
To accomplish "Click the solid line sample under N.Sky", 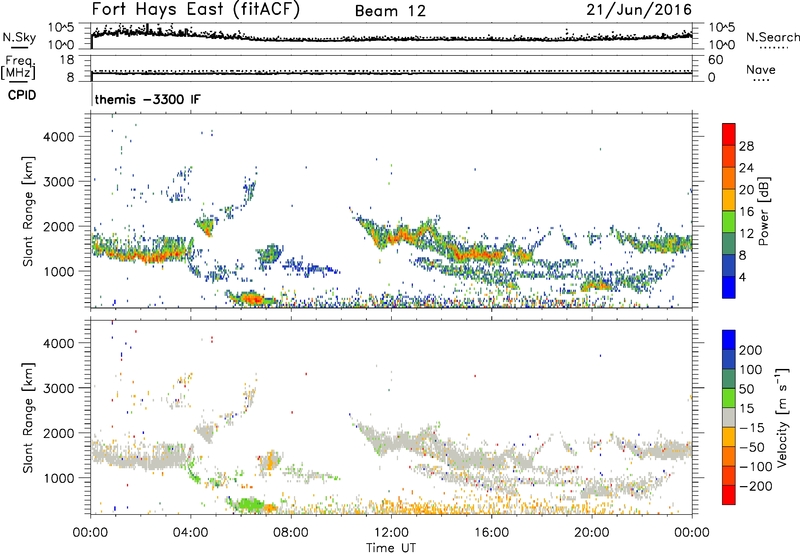I will [19, 47].
